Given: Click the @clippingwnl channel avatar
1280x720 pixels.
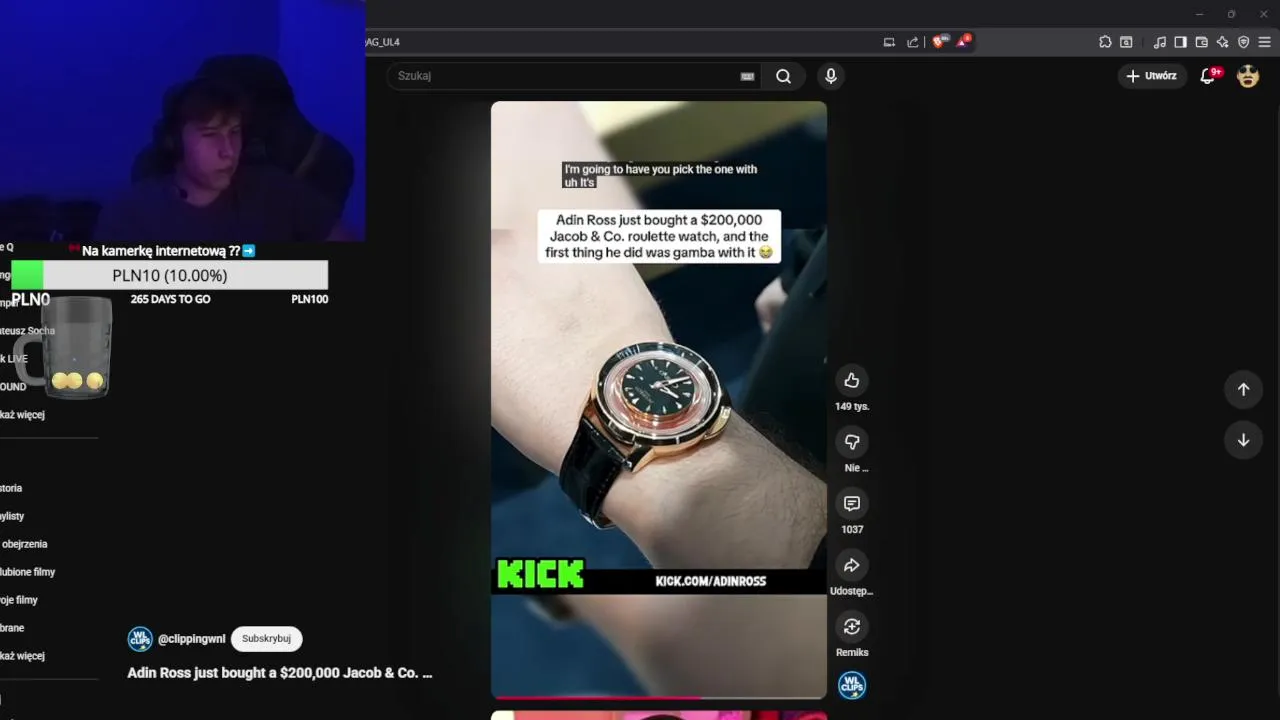Looking at the screenshot, I should point(140,639).
